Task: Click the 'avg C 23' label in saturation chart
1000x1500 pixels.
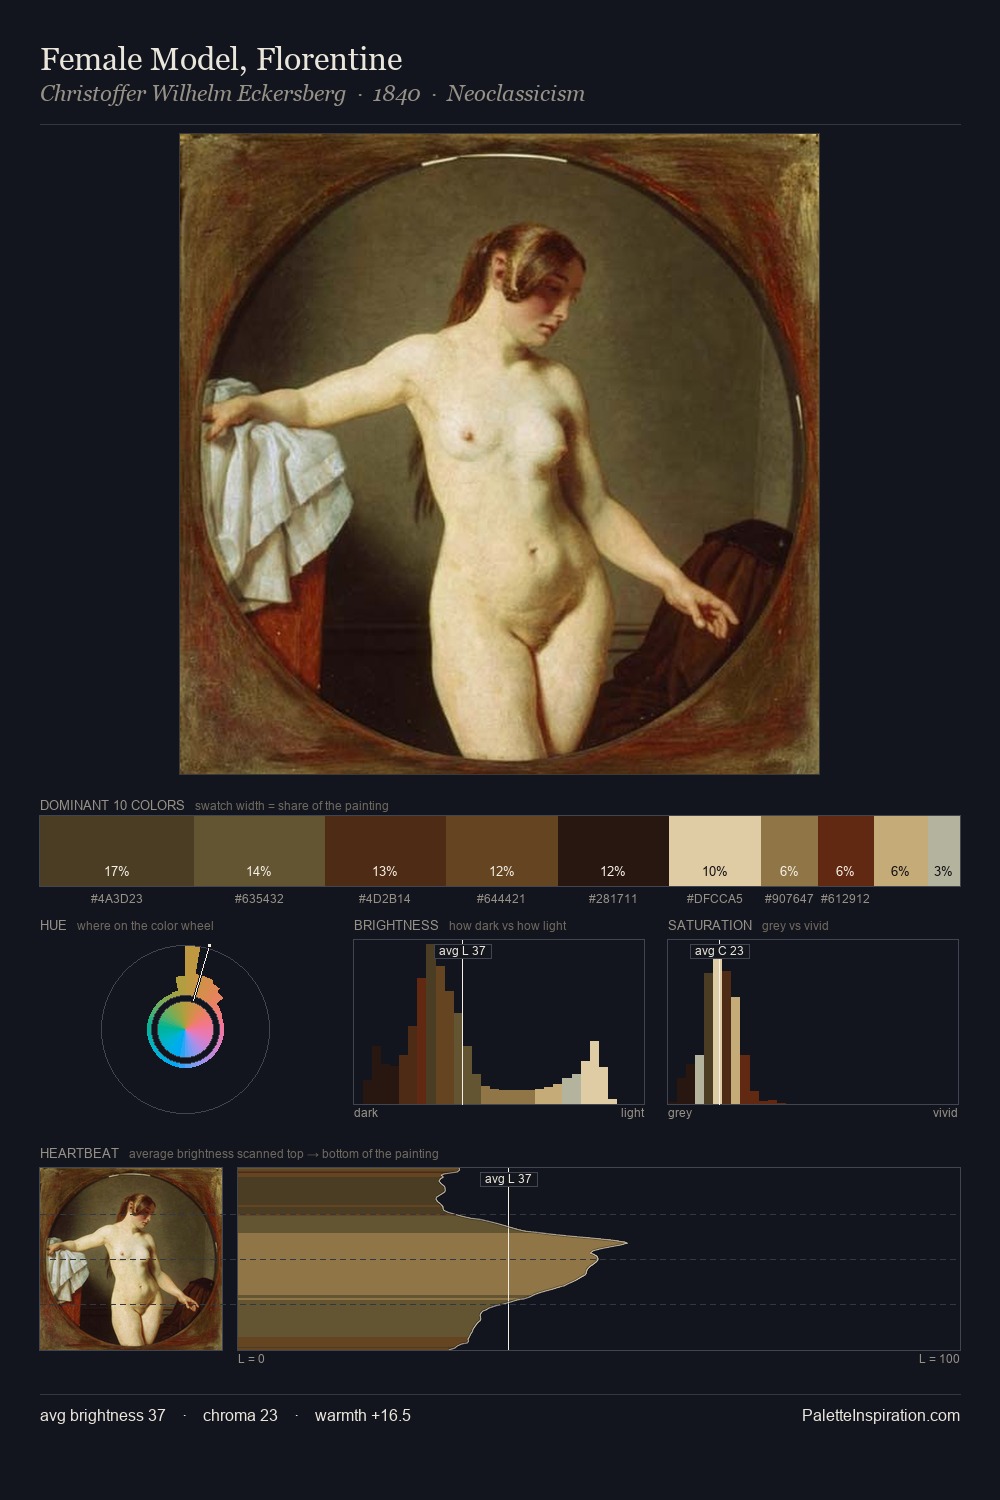Action: 719,951
